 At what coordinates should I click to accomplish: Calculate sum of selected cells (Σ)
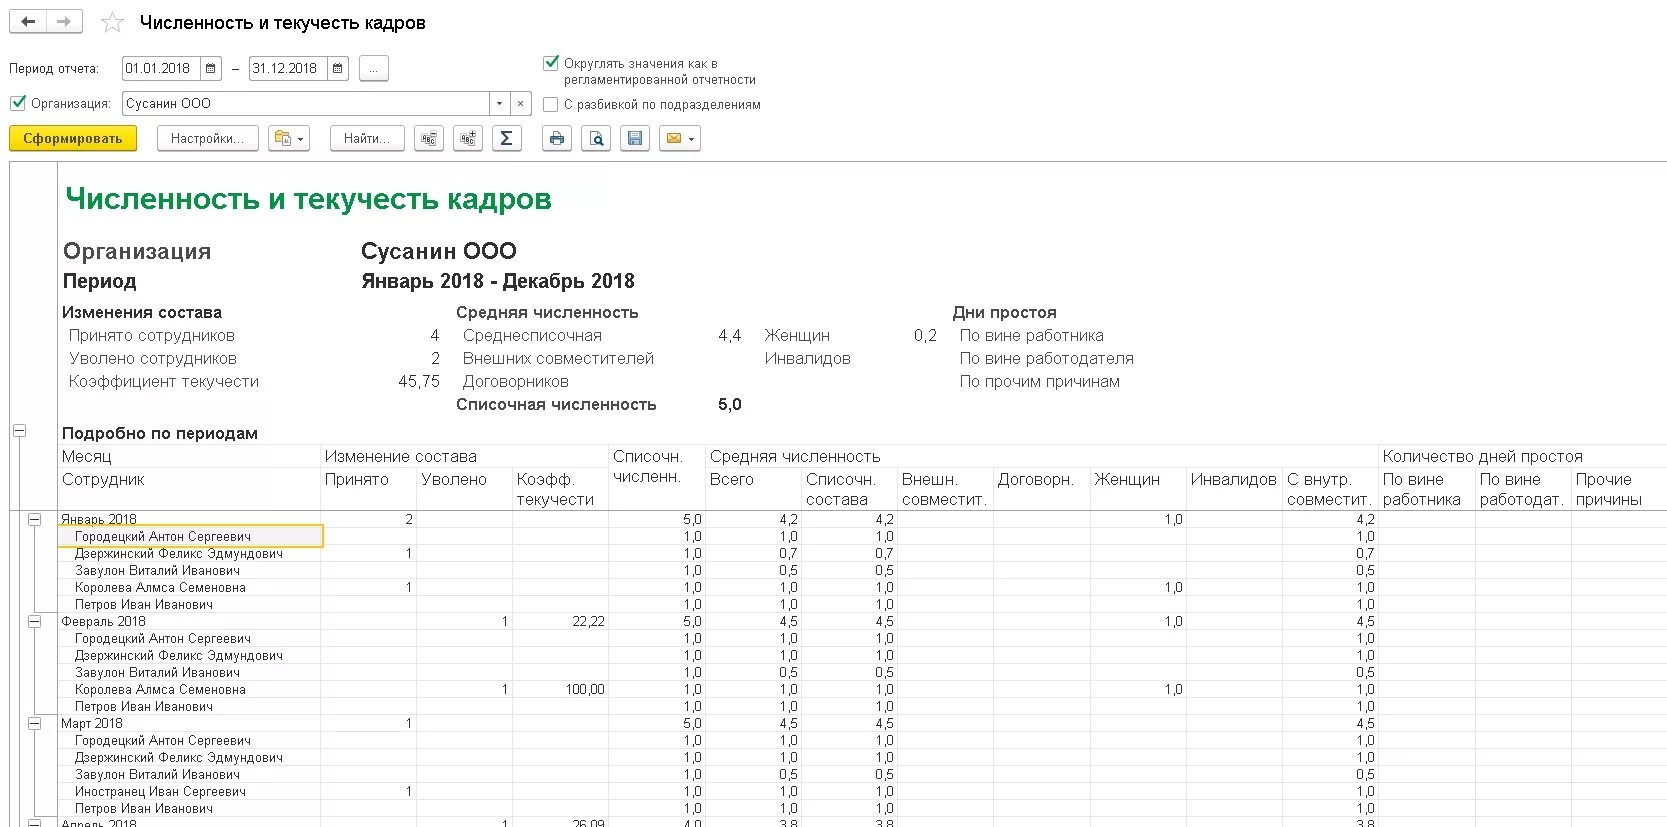coord(507,138)
